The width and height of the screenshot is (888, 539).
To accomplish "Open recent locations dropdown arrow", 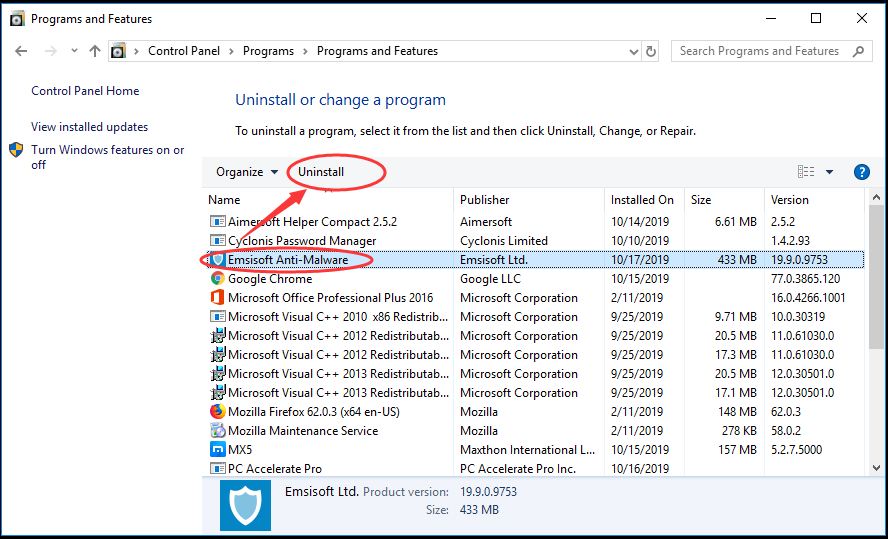I will (x=74, y=51).
